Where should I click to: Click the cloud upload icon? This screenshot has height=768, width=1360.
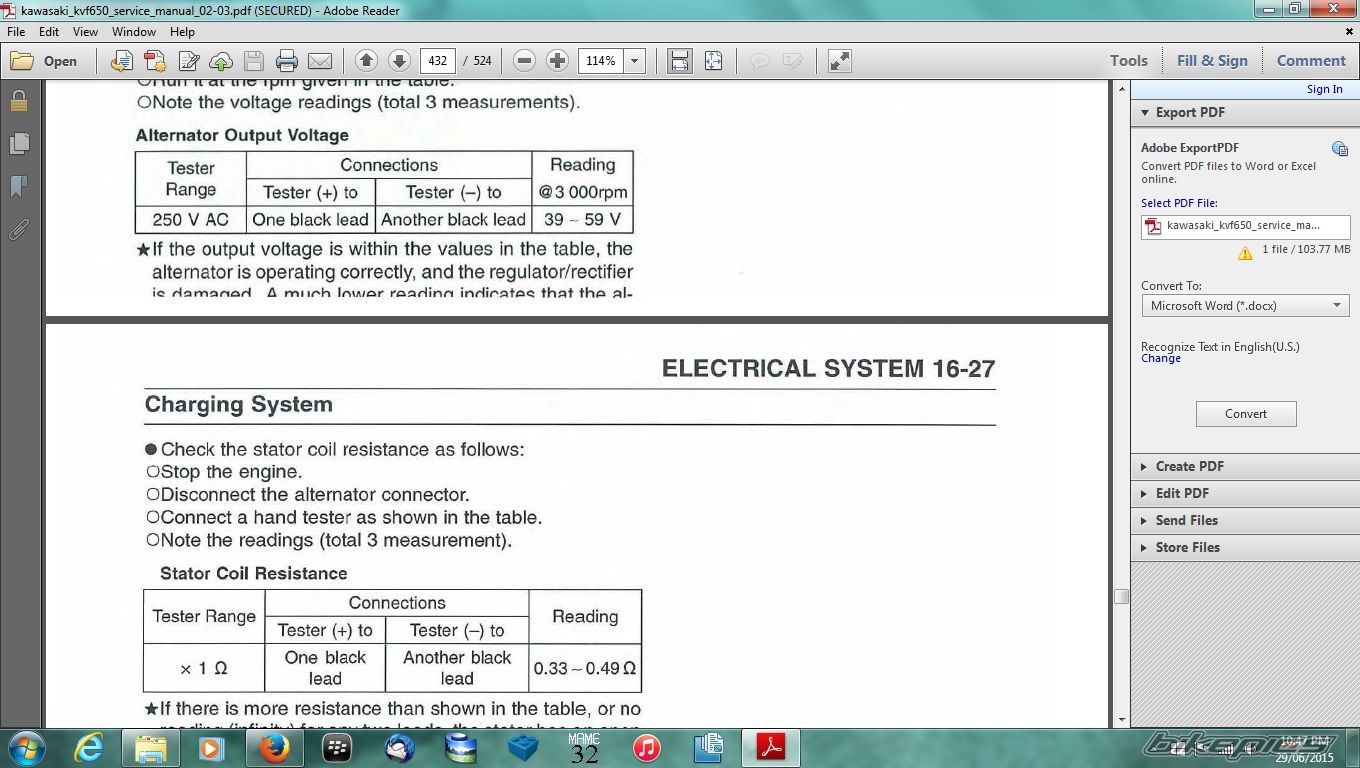(x=221, y=61)
